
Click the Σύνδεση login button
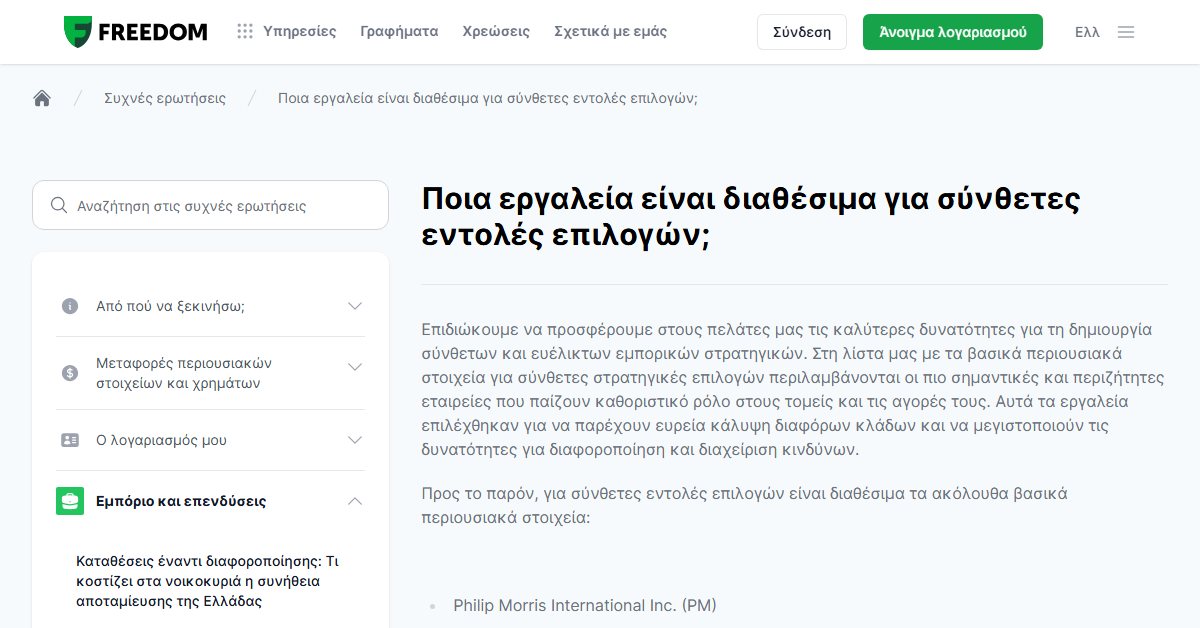[802, 32]
